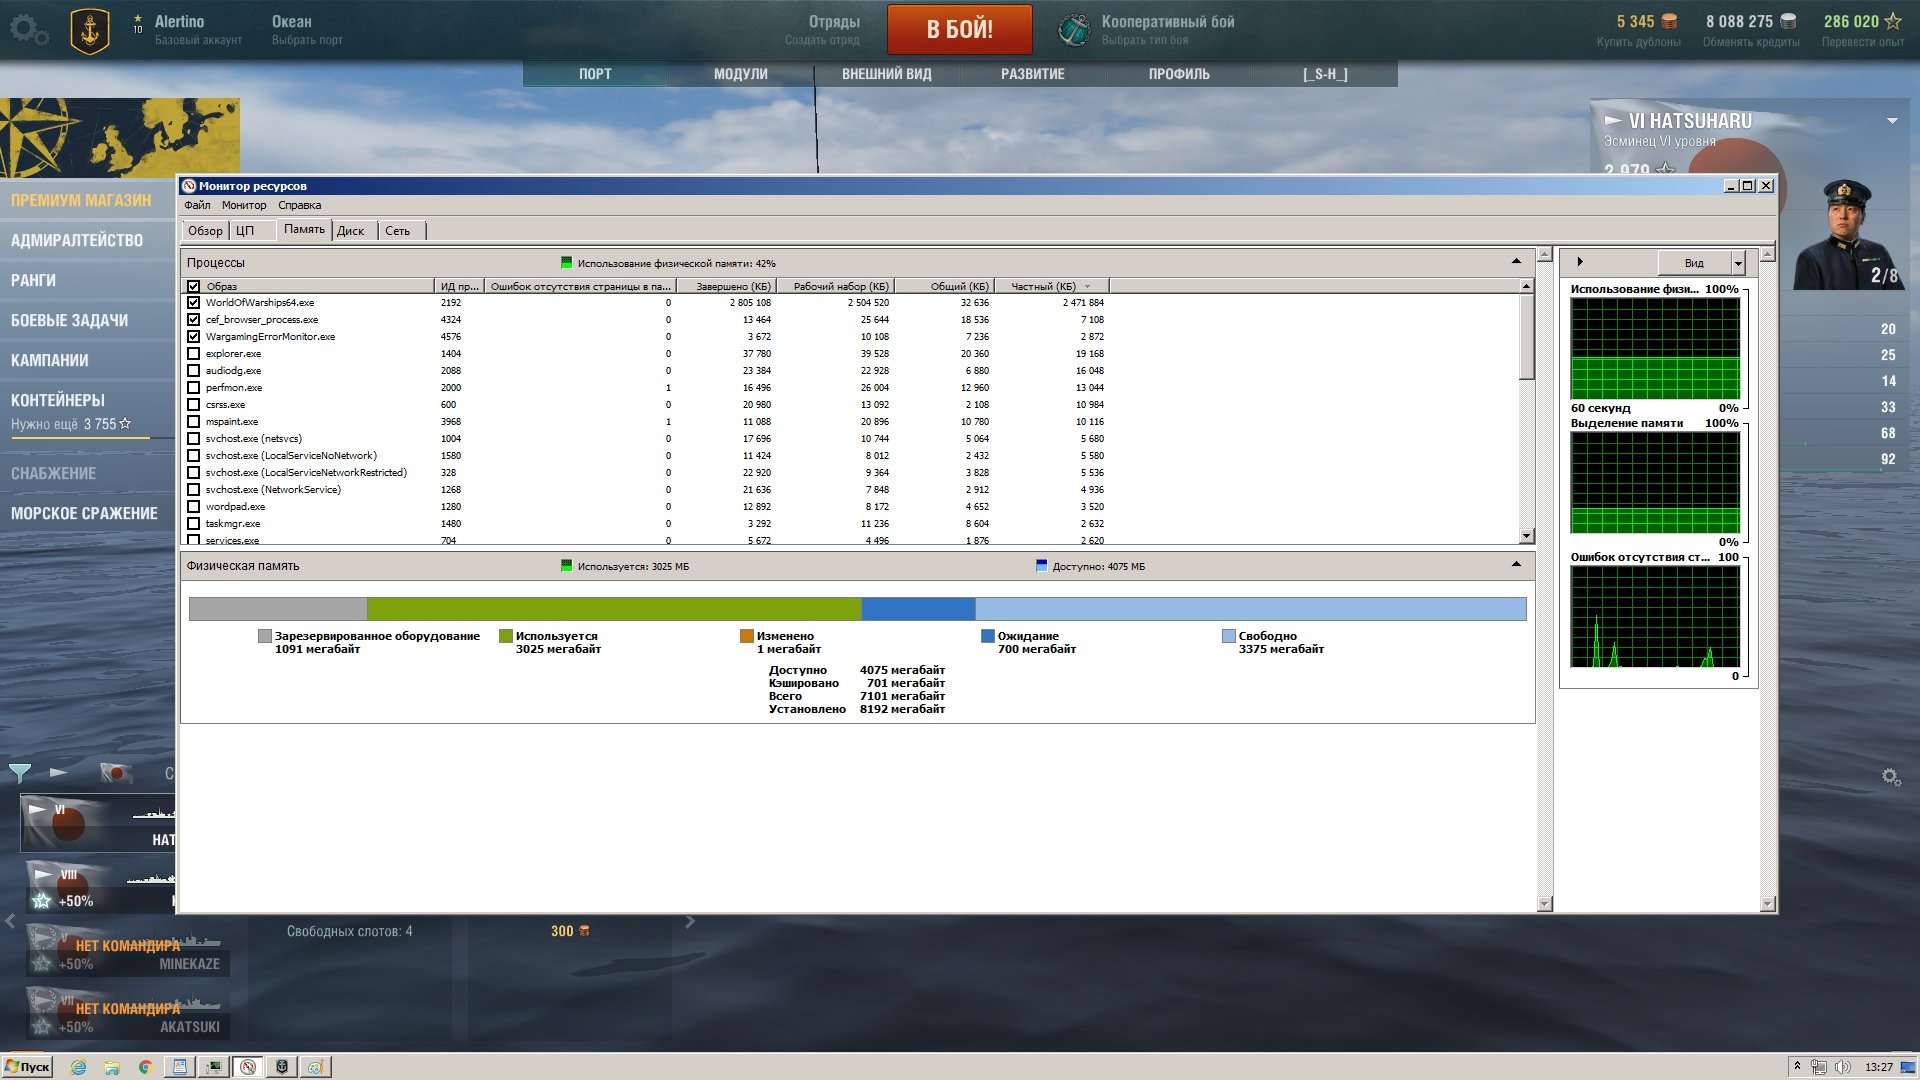Expand the Hatsuharu ship panel dropdown
The image size is (1920, 1080).
tap(1892, 121)
